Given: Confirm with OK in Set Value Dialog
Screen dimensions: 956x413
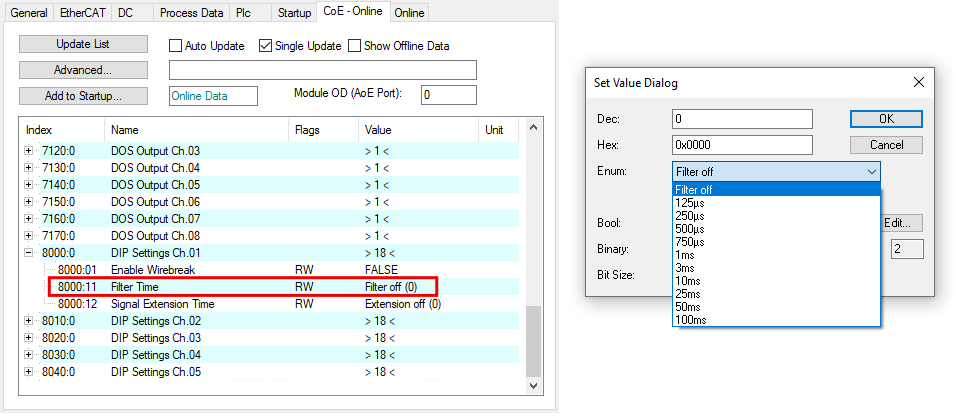Looking at the screenshot, I should point(886,119).
